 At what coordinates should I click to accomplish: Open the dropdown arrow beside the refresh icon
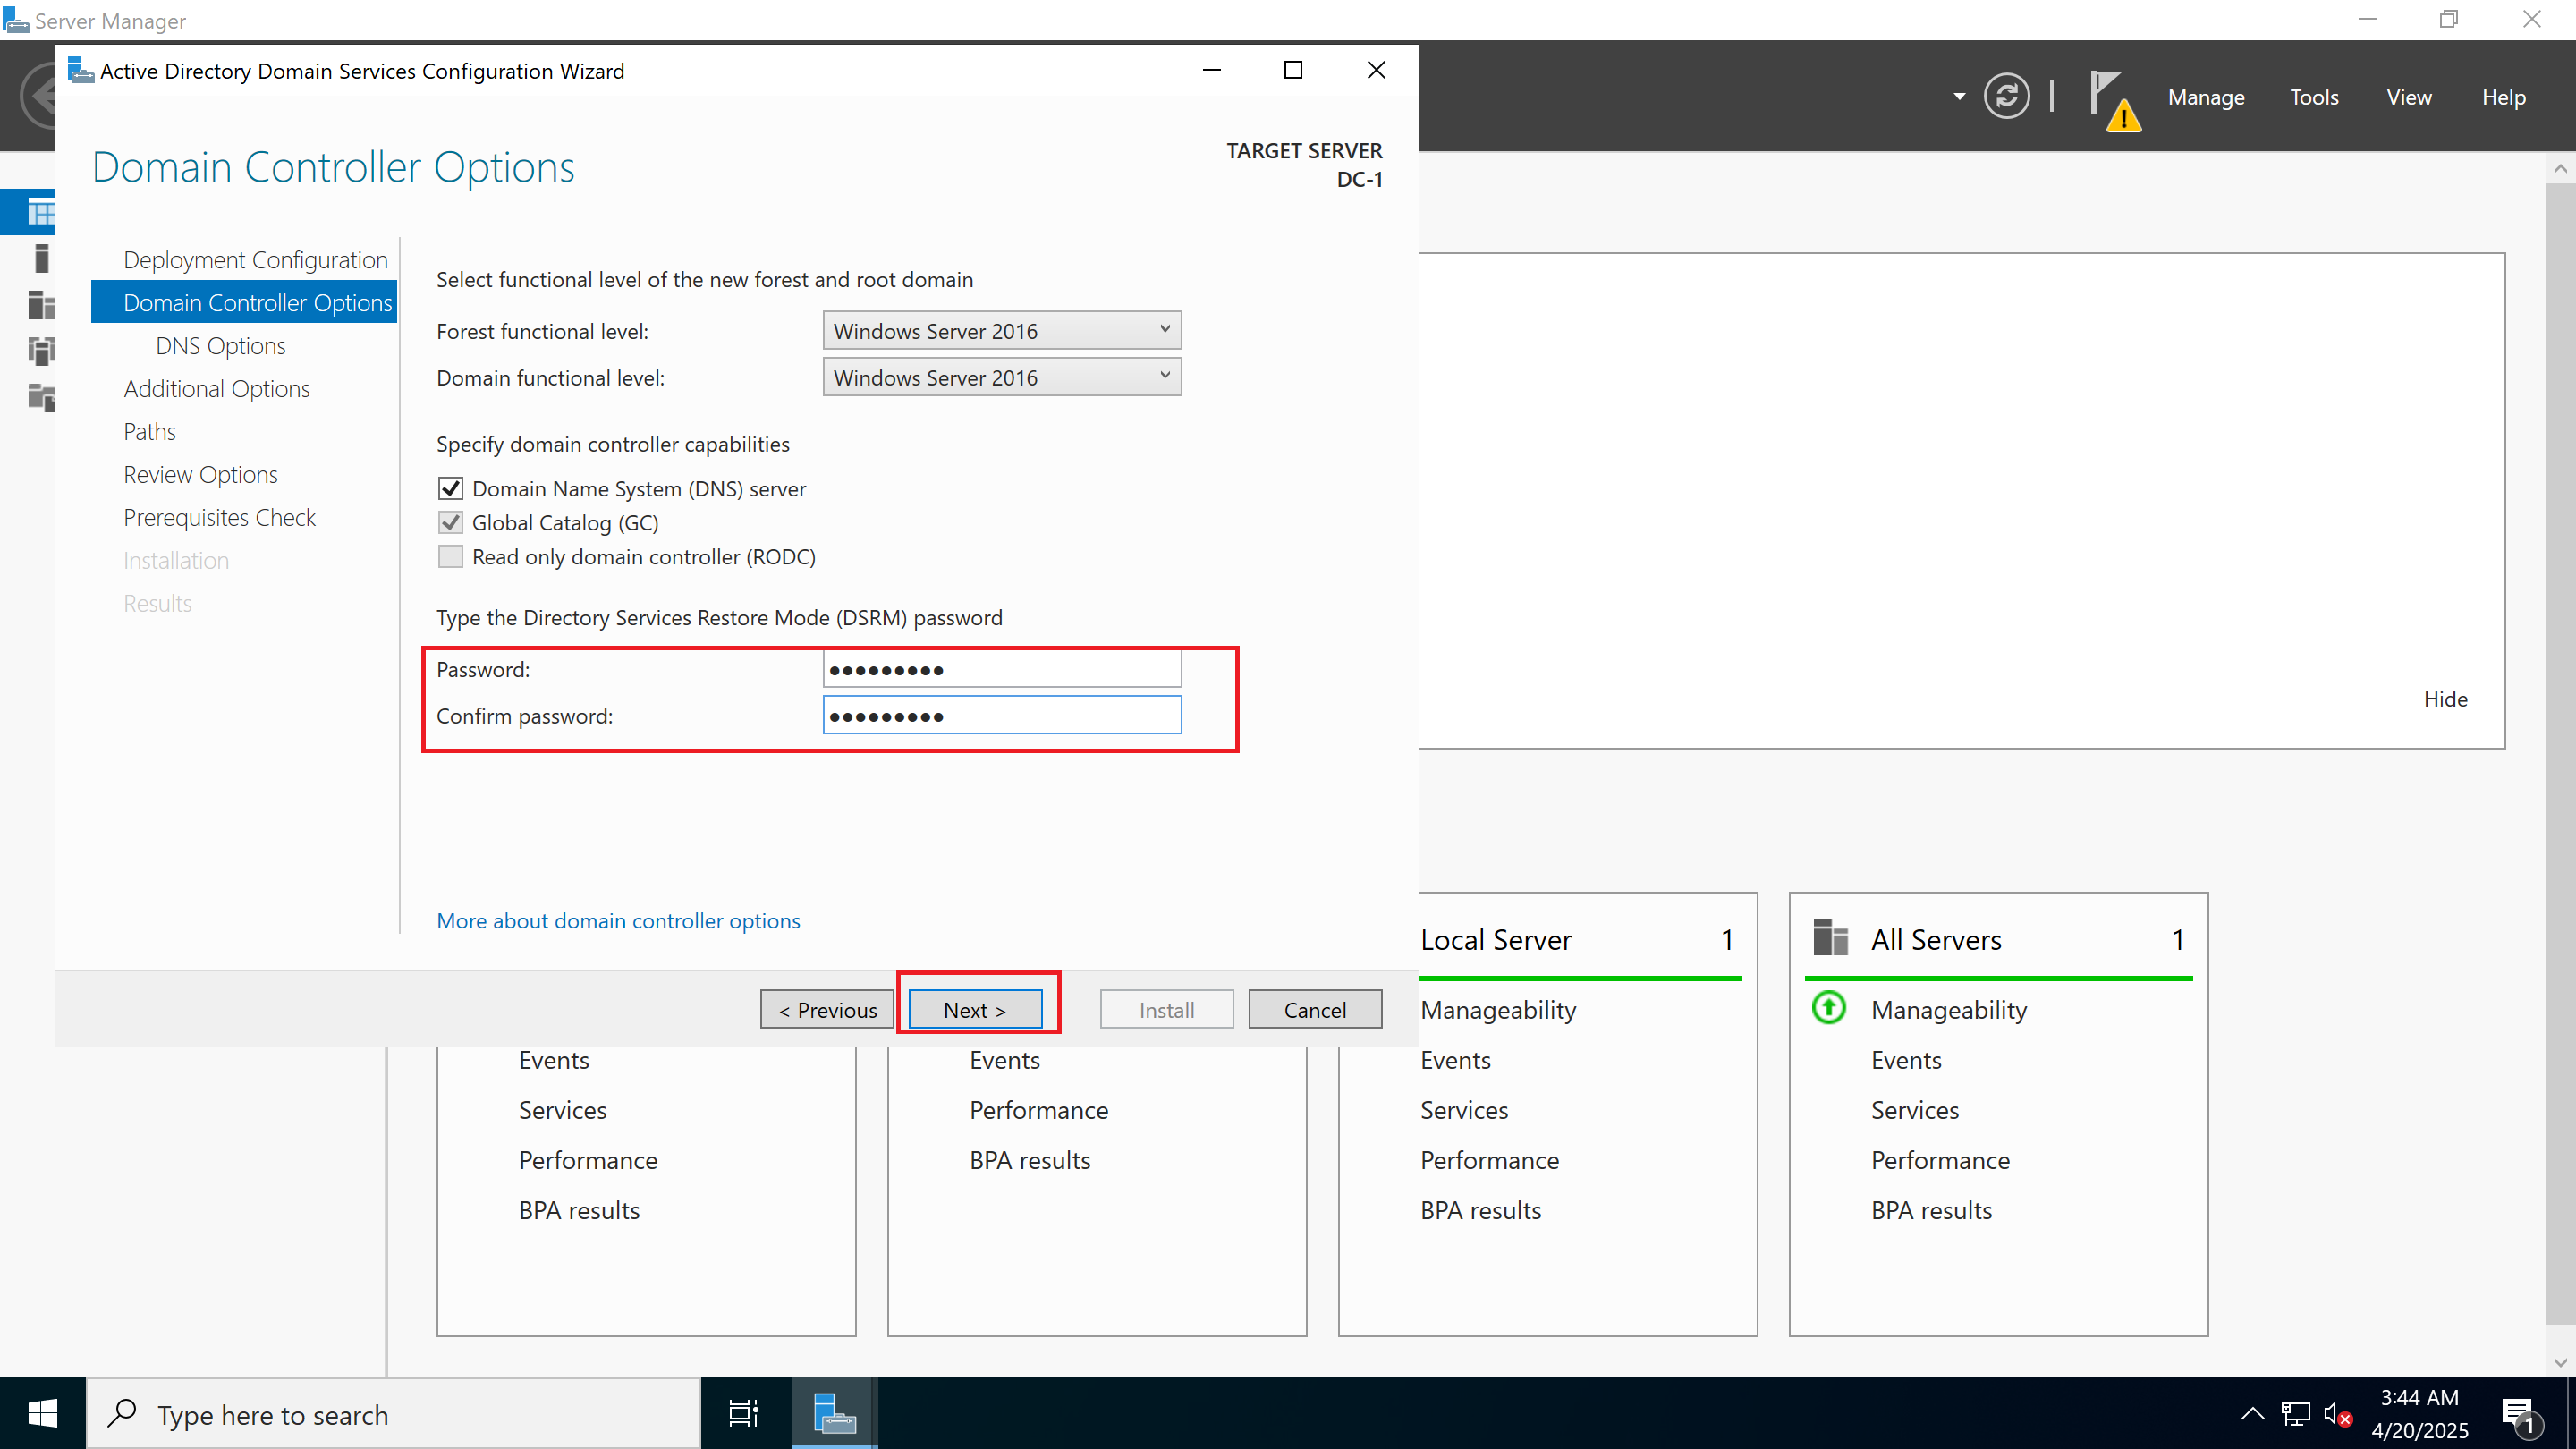point(1959,97)
